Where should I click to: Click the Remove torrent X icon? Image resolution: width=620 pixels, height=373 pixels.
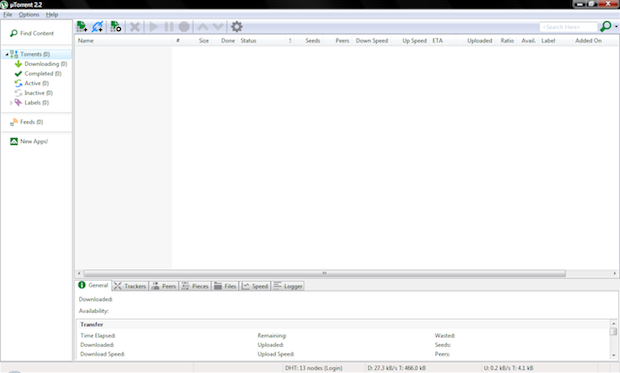coord(135,27)
